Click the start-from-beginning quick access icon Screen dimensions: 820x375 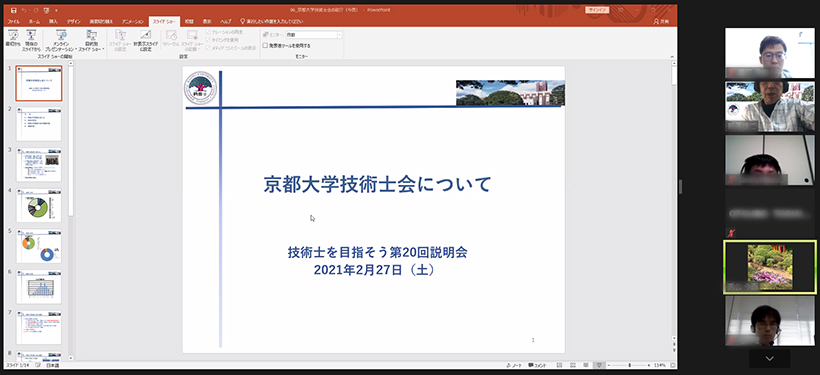click(47, 10)
